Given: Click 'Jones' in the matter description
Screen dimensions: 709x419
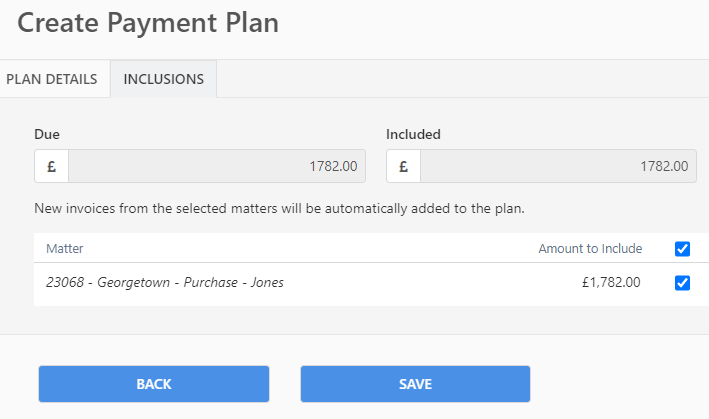Looking at the screenshot, I should point(267,282).
